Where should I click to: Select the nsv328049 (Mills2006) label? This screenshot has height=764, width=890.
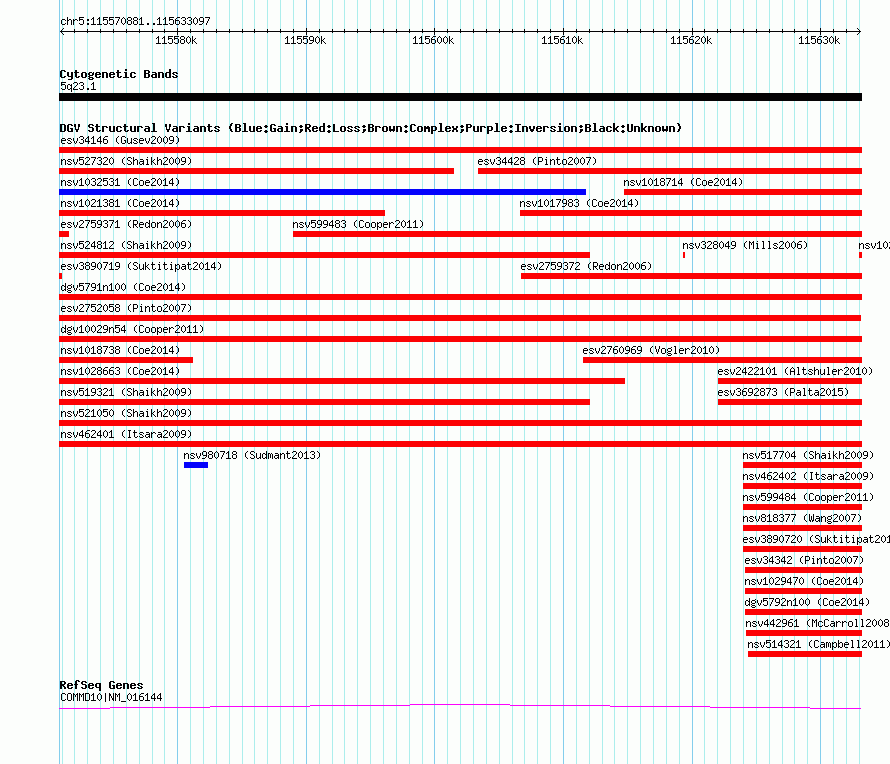pyautogui.click(x=745, y=245)
